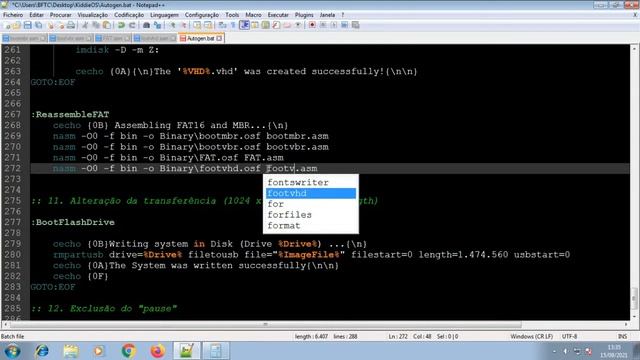
Task: Open the Macro menu
Action: (x=253, y=15)
